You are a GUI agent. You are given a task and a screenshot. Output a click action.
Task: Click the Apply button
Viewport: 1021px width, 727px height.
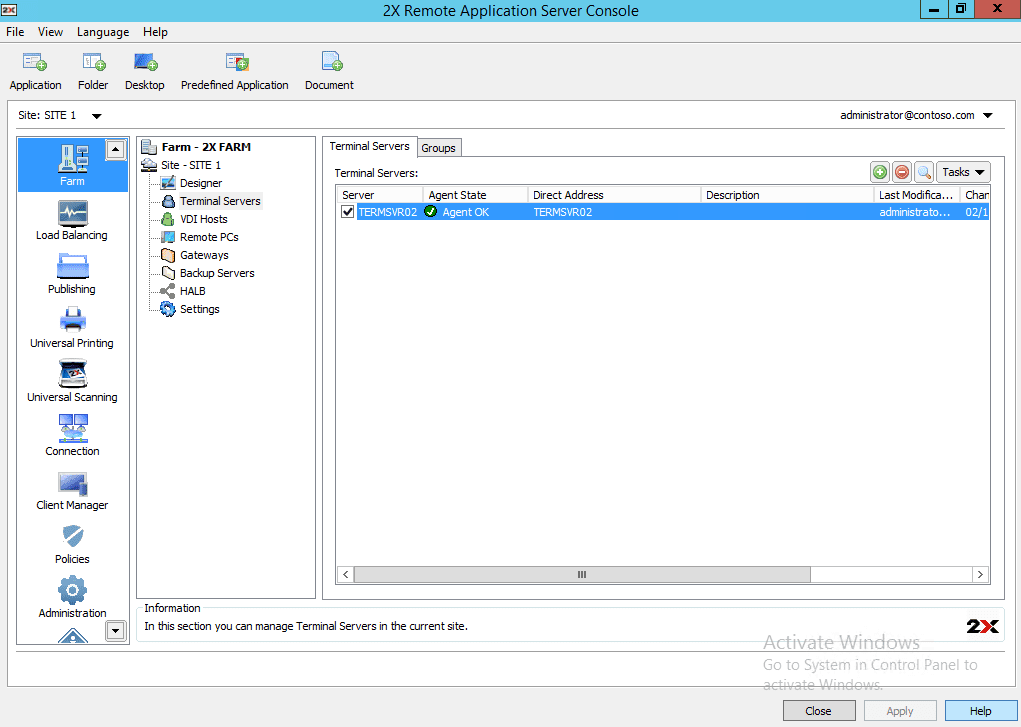click(900, 711)
